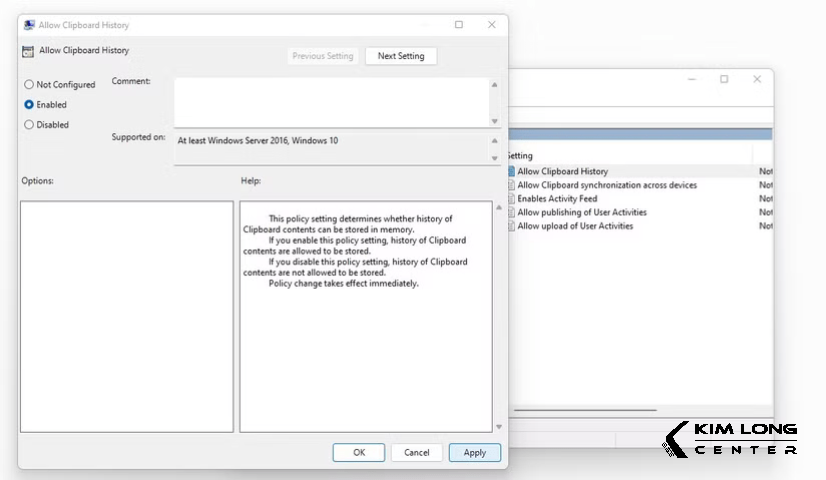Select the Enabled radio button
The width and height of the screenshot is (826, 480).
[29, 105]
